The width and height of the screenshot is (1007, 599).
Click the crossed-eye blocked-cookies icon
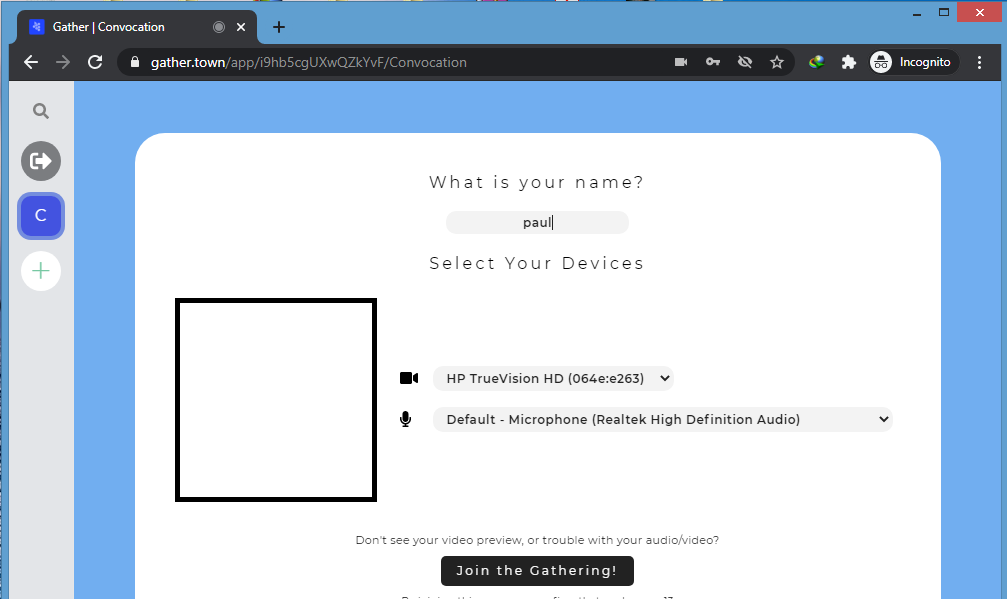(745, 62)
